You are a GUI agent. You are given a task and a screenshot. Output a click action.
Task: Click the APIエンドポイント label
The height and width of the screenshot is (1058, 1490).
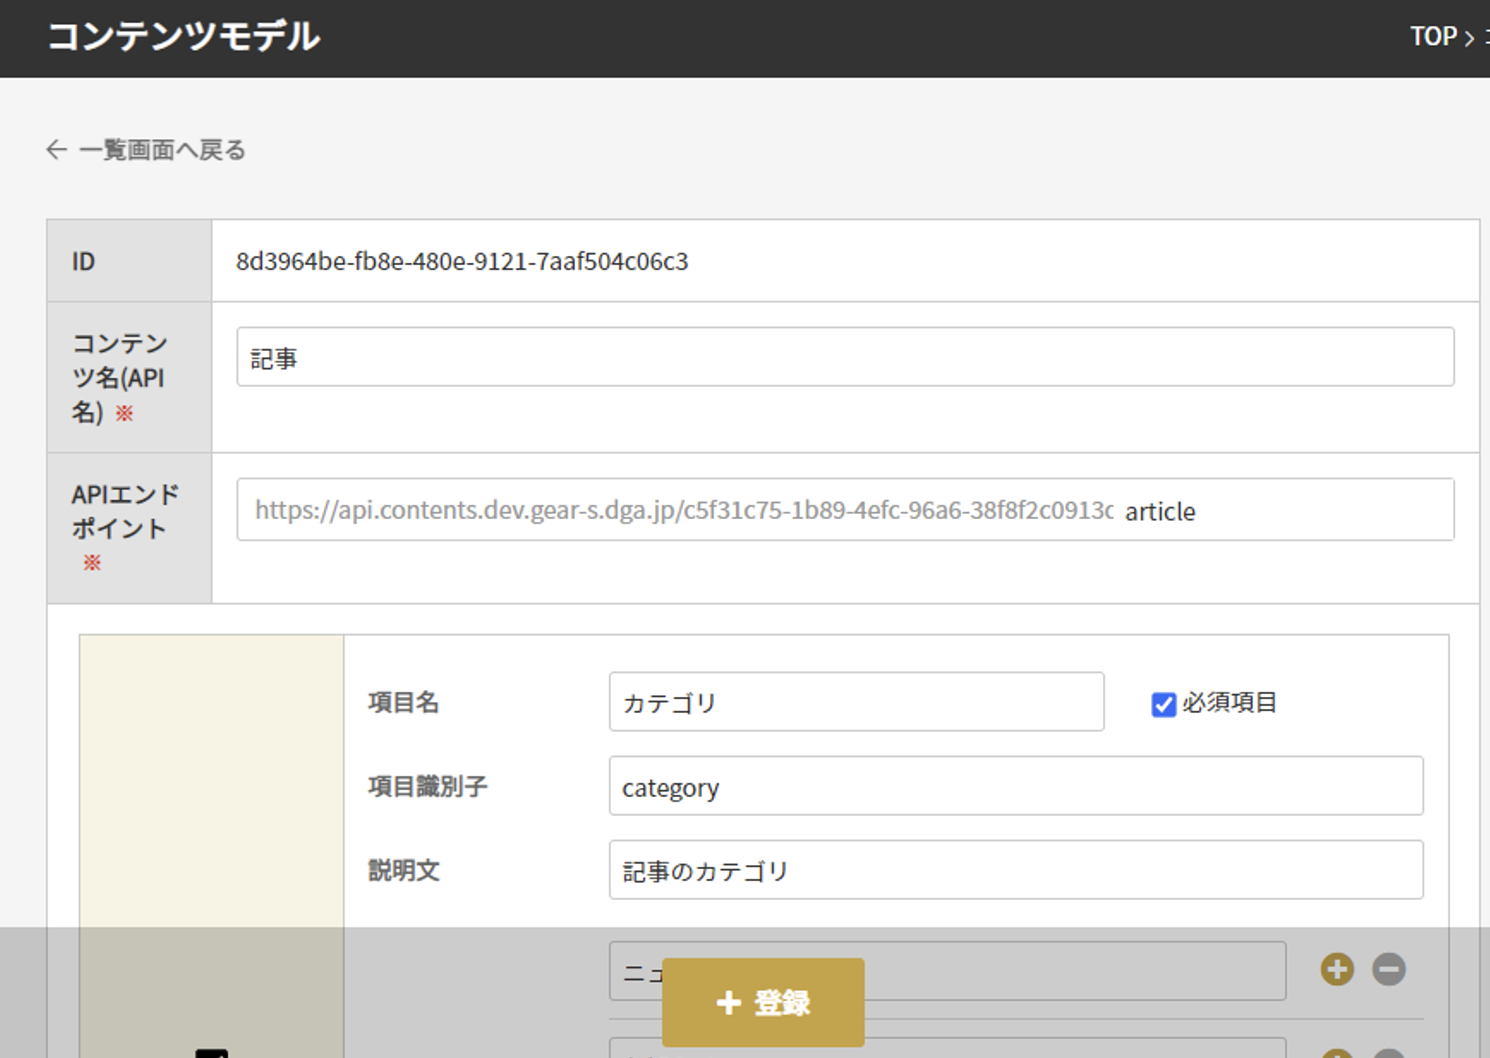click(x=124, y=527)
